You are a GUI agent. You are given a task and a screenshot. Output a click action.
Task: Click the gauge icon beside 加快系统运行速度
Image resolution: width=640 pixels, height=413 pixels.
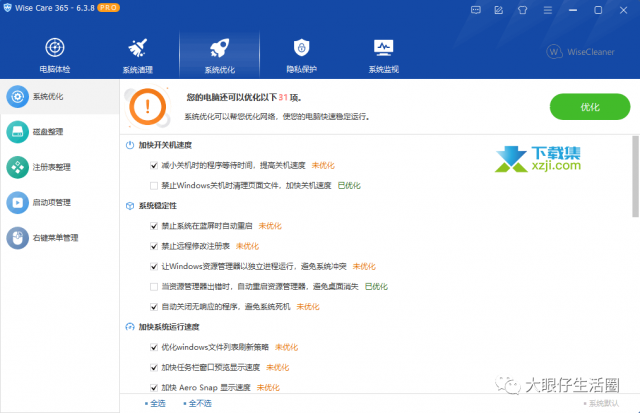coord(130,327)
